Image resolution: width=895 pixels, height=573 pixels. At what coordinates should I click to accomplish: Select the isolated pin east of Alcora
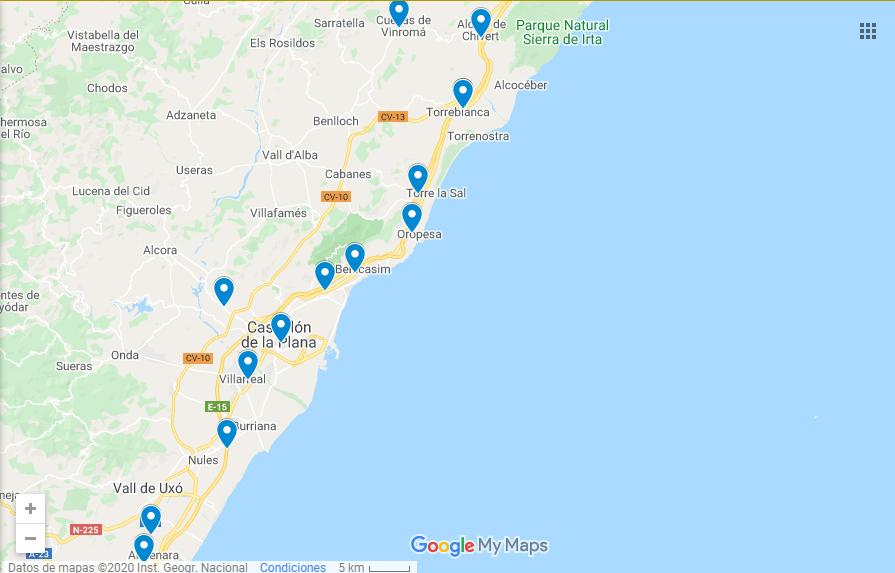(224, 290)
